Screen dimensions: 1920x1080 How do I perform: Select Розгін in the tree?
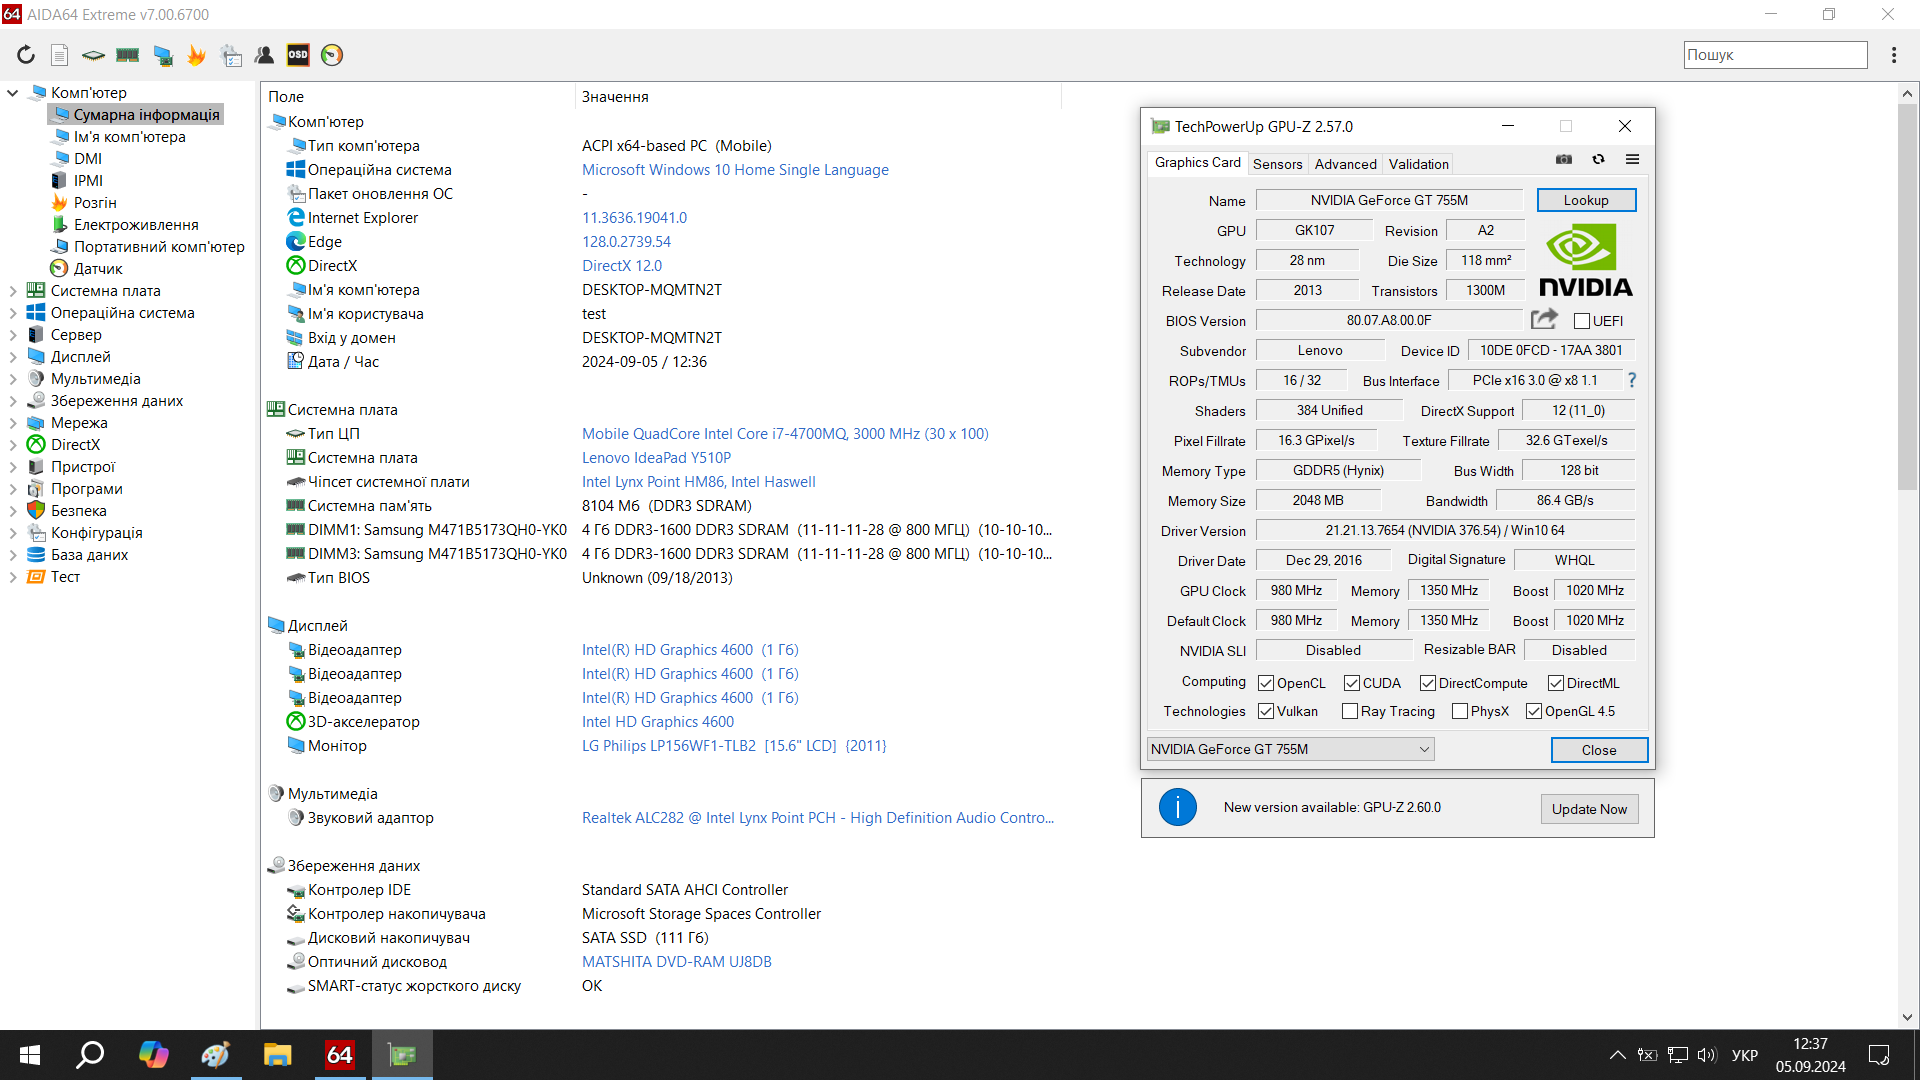[x=95, y=203]
